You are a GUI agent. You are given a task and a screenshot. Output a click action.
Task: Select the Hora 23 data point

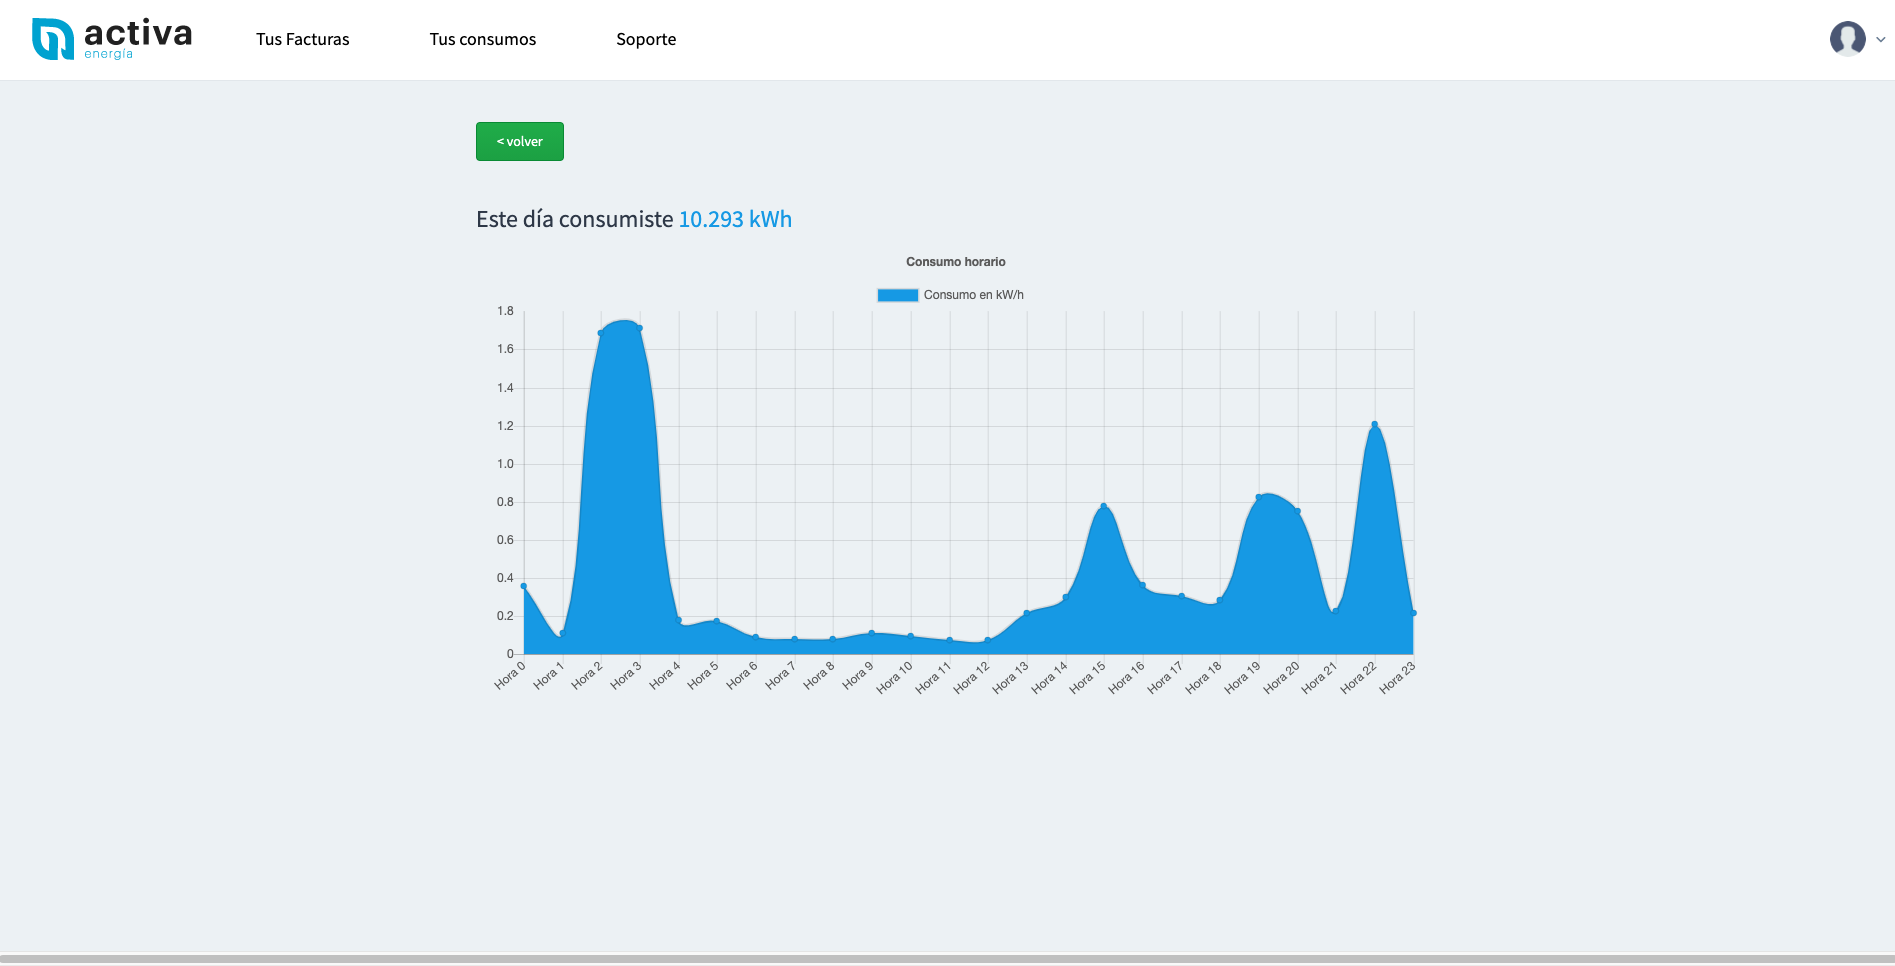(1413, 613)
